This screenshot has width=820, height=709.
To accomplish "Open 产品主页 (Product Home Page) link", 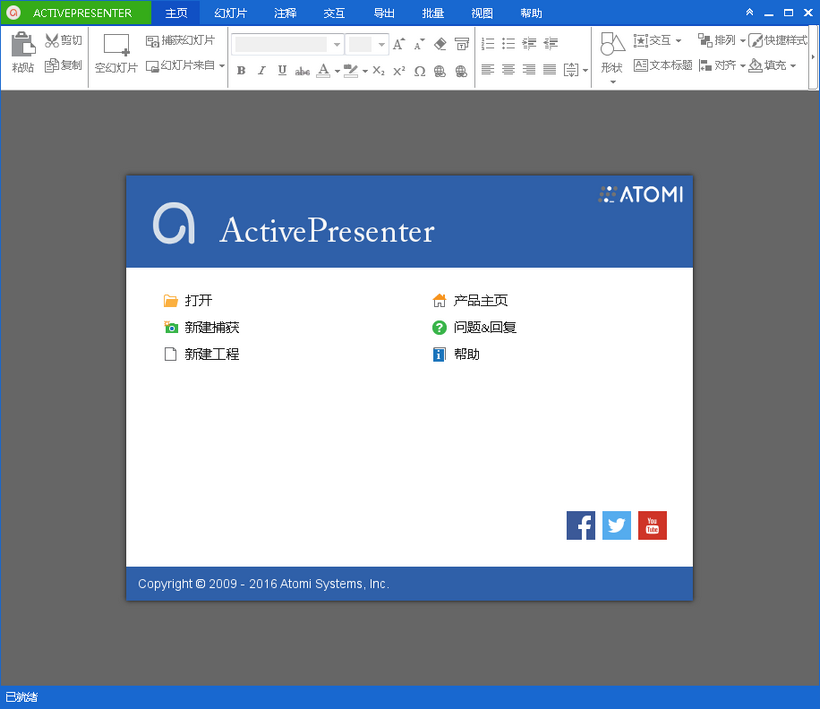I will [470, 300].
